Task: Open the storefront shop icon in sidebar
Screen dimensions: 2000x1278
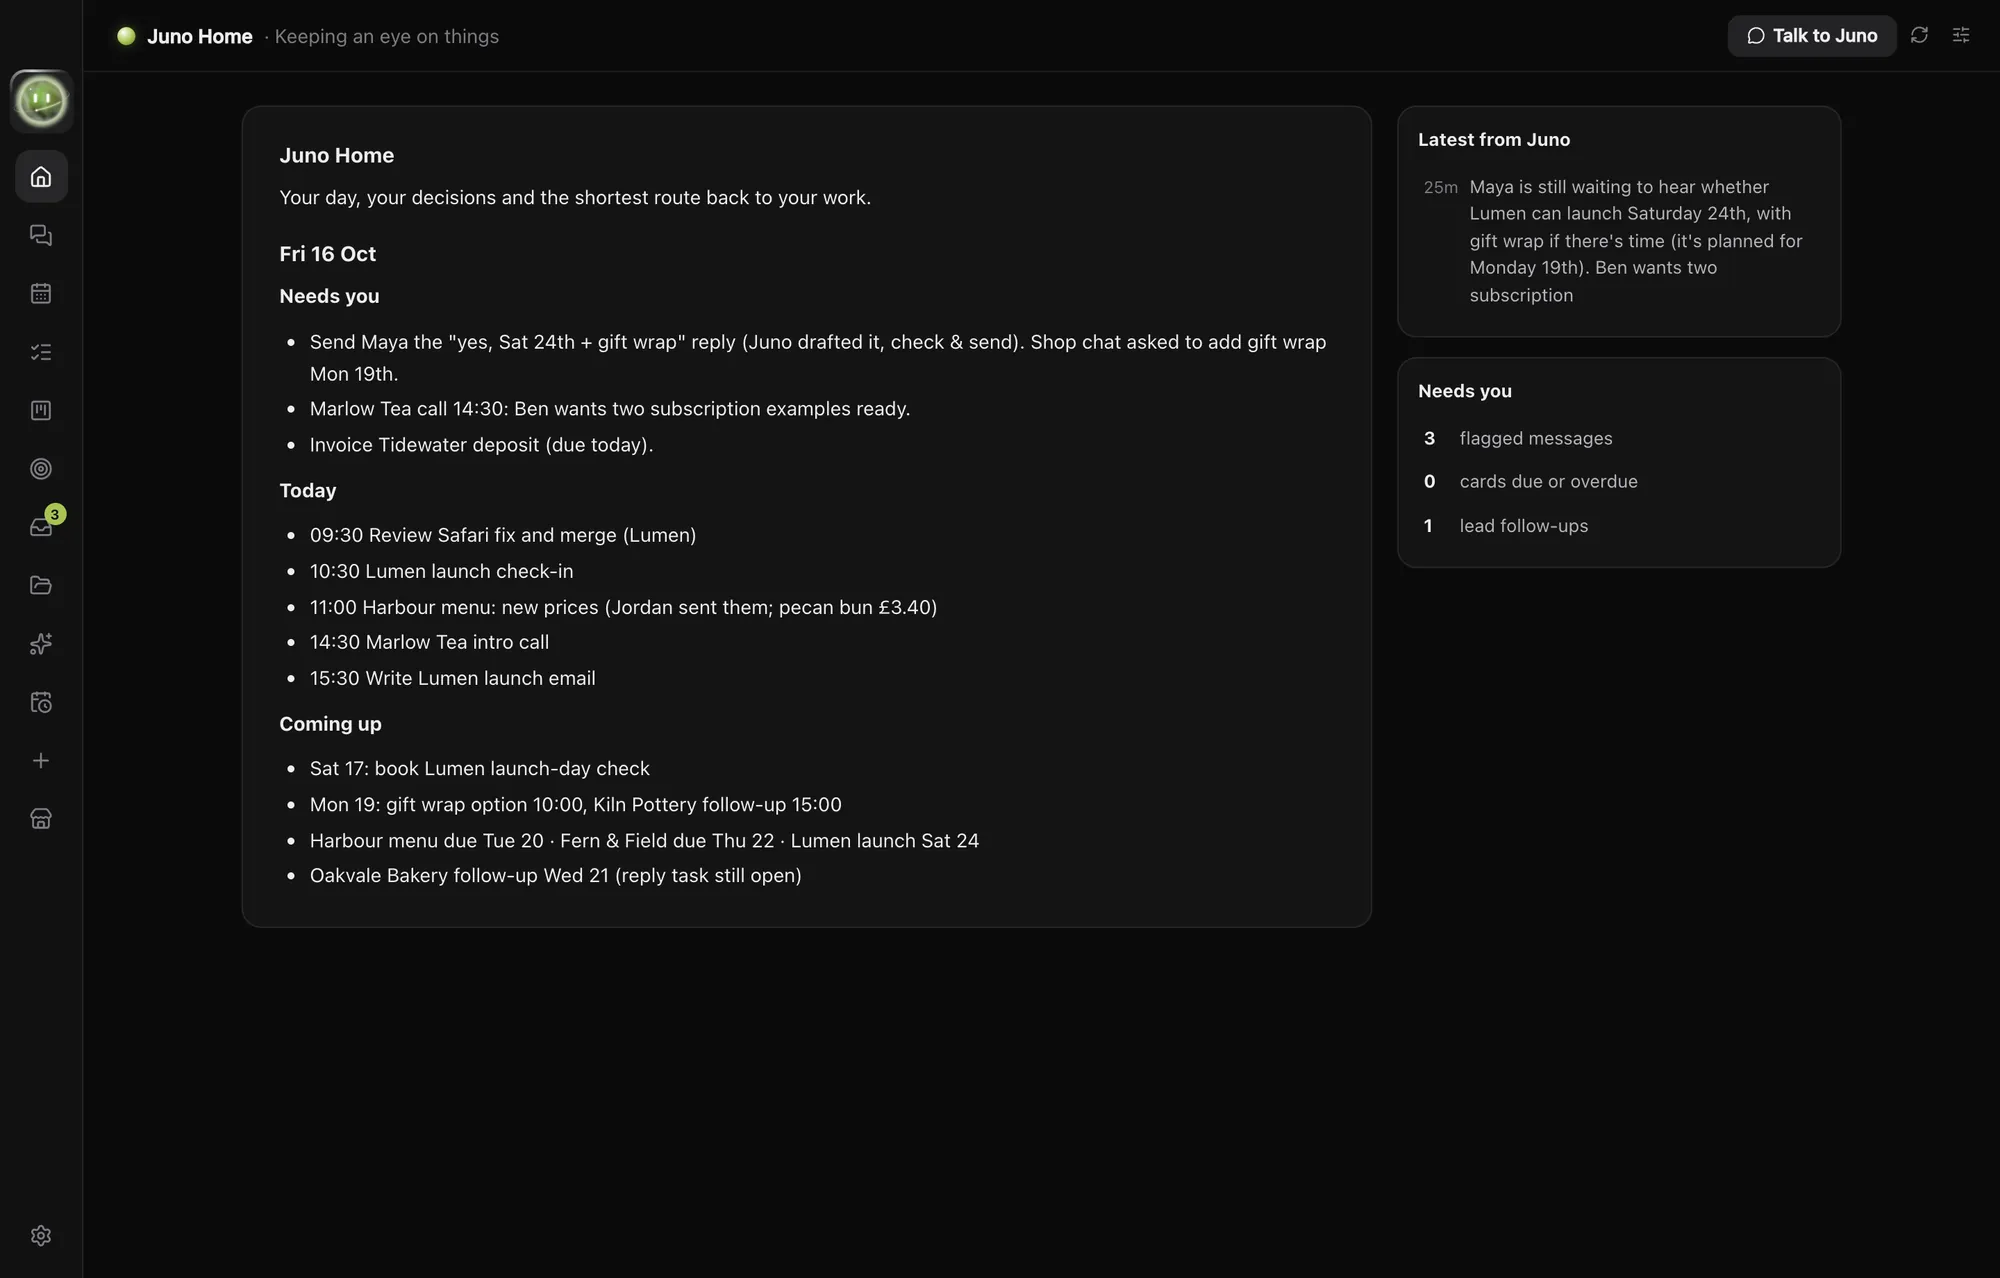Action: pos(41,819)
